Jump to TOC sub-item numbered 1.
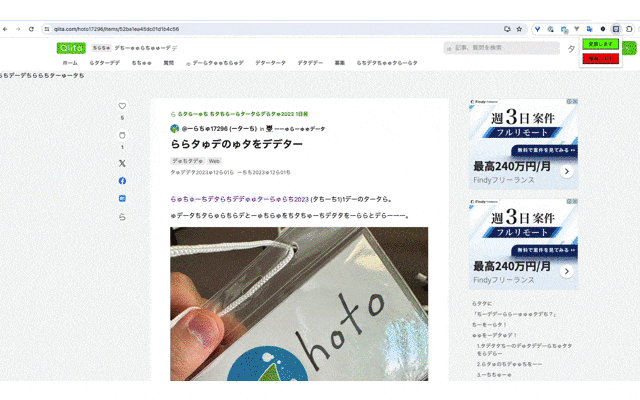The width and height of the screenshot is (640, 400). click(524, 349)
